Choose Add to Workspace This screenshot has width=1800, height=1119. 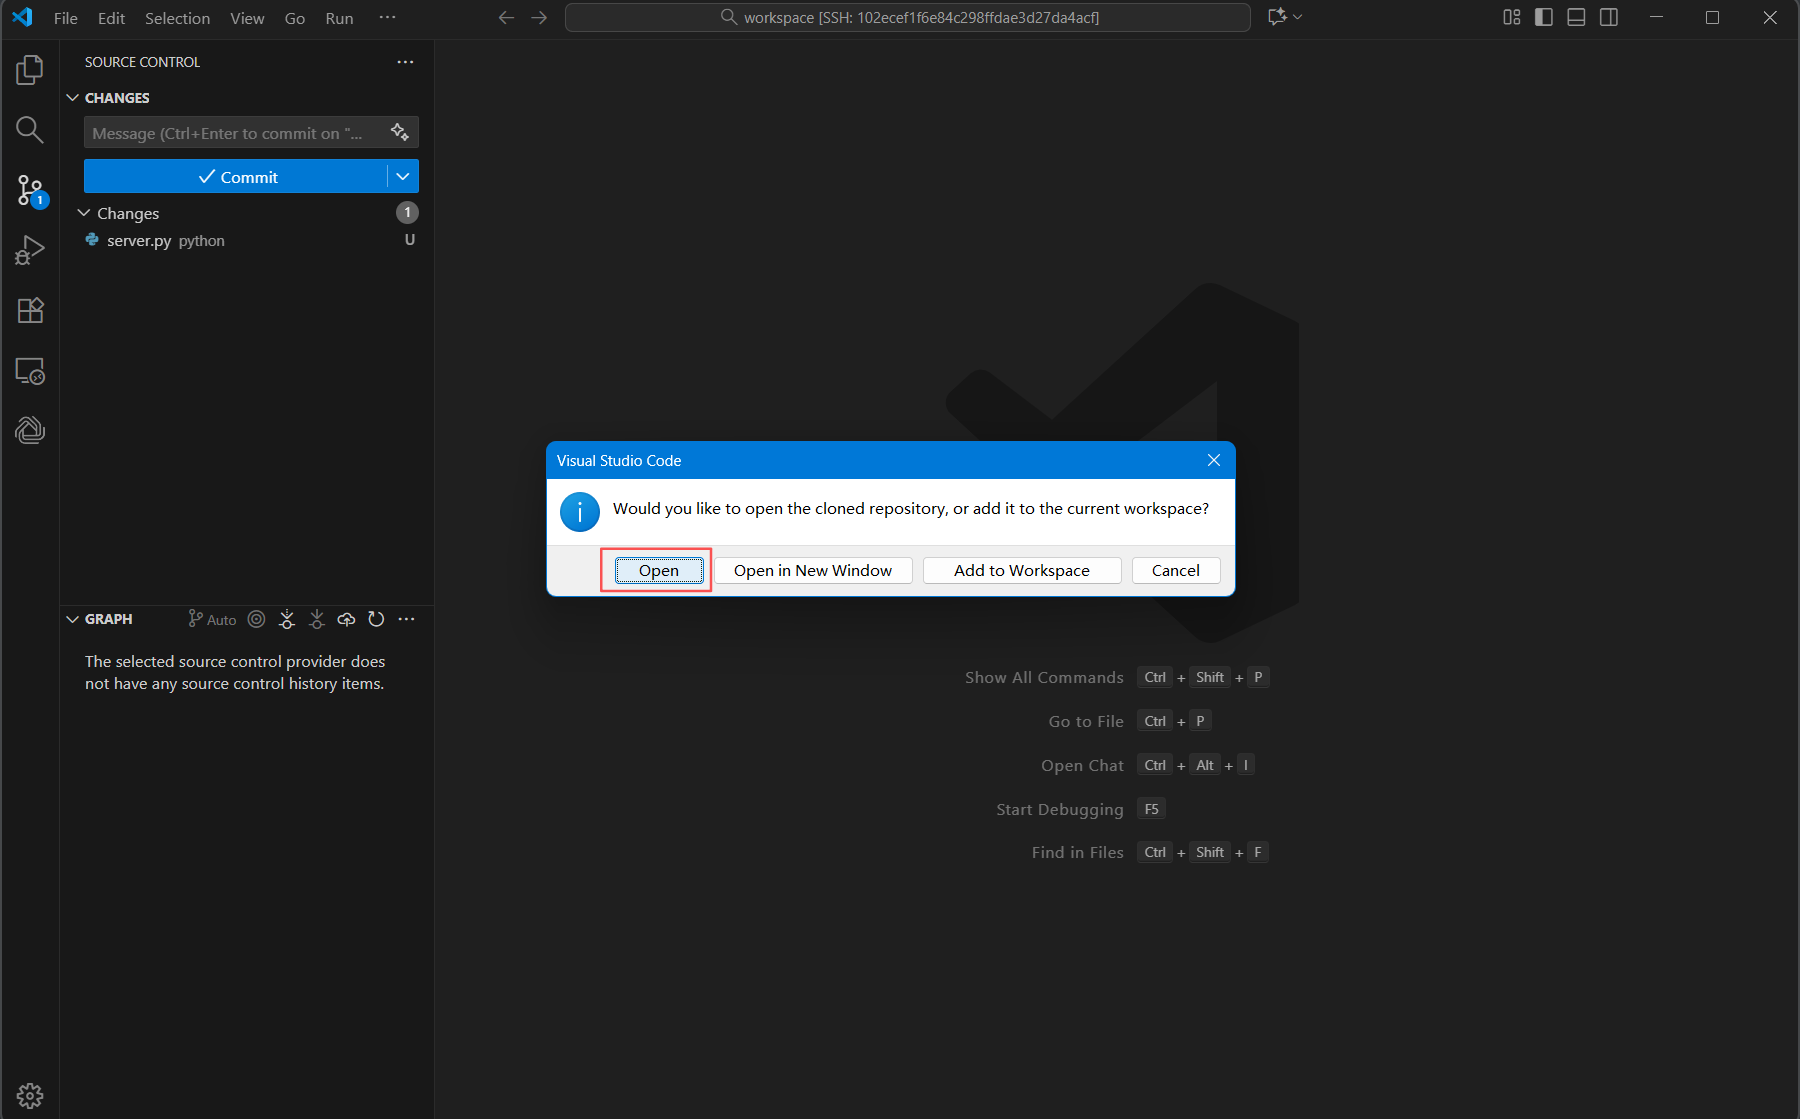(x=1022, y=570)
